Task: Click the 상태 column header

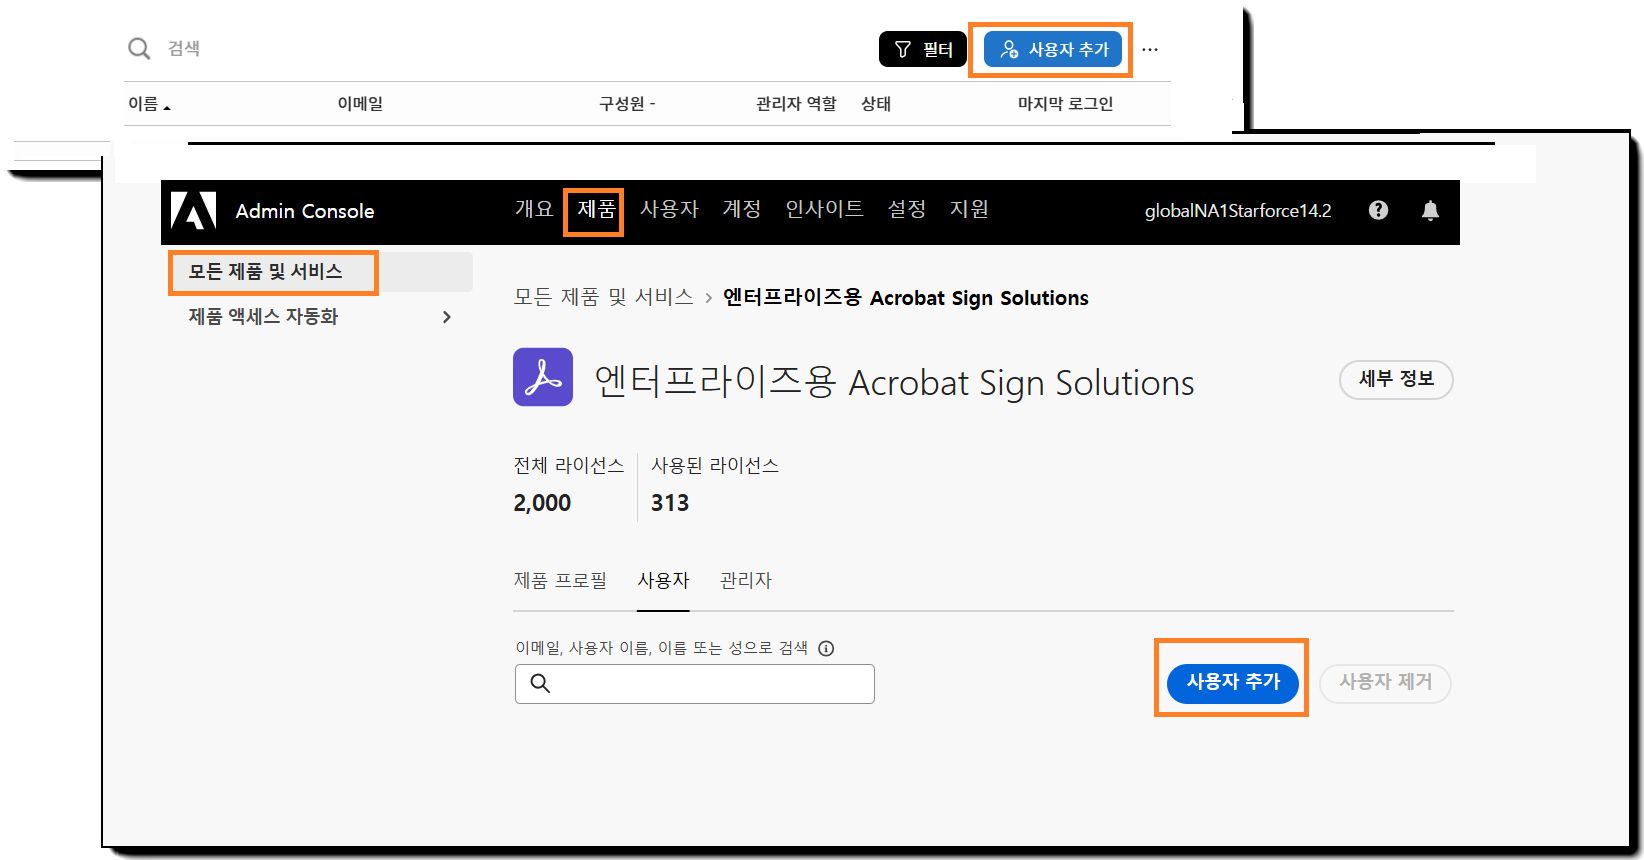Action: [x=876, y=104]
